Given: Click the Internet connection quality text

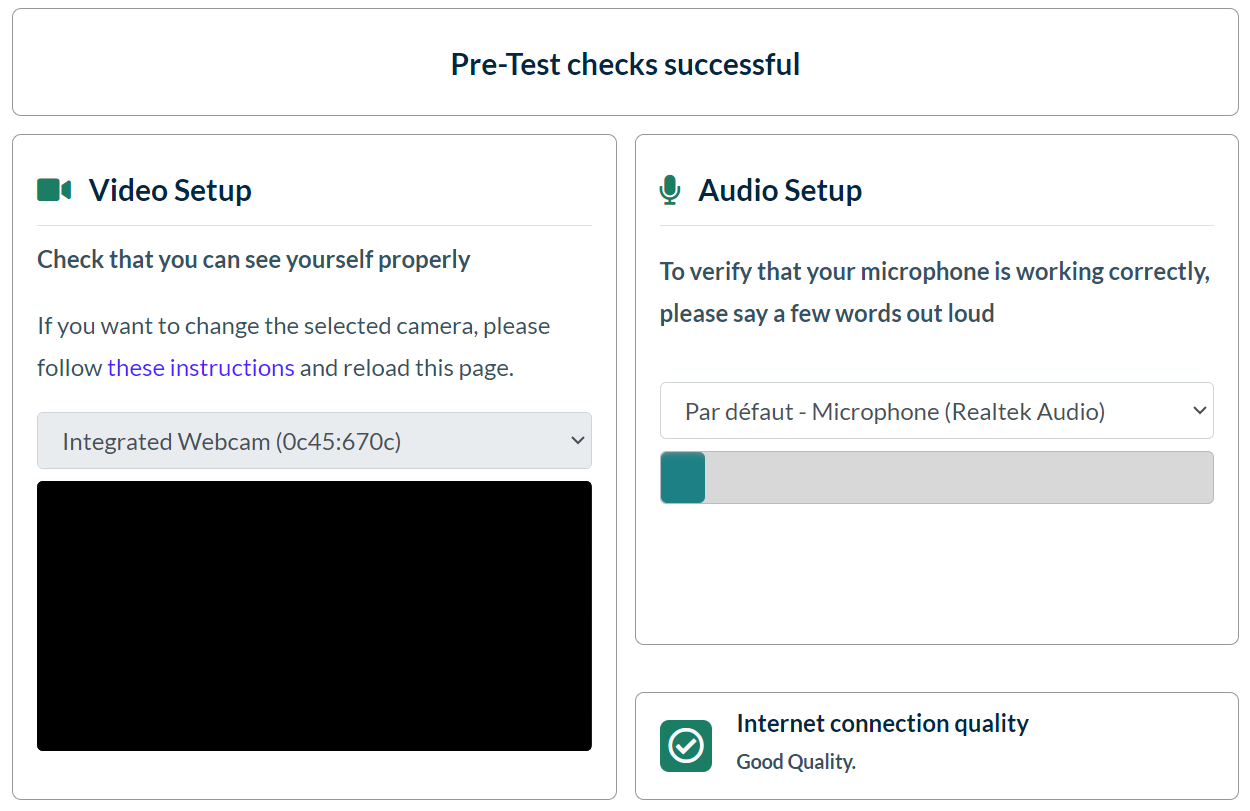Looking at the screenshot, I should (x=882, y=723).
